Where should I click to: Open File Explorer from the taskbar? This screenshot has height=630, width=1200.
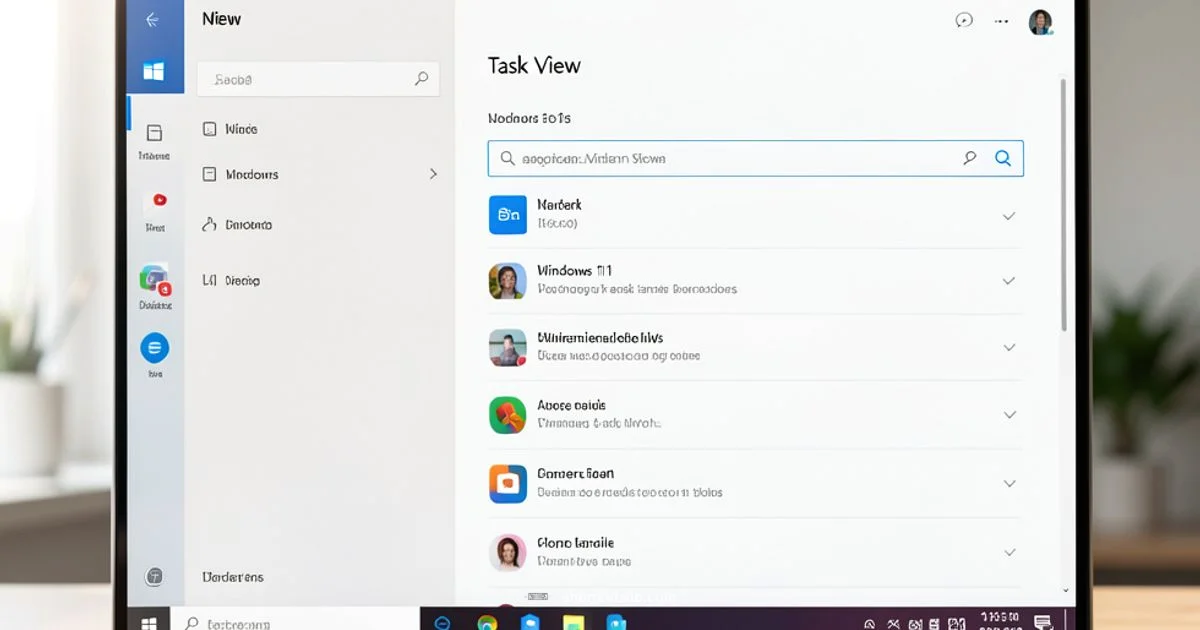[574, 621]
